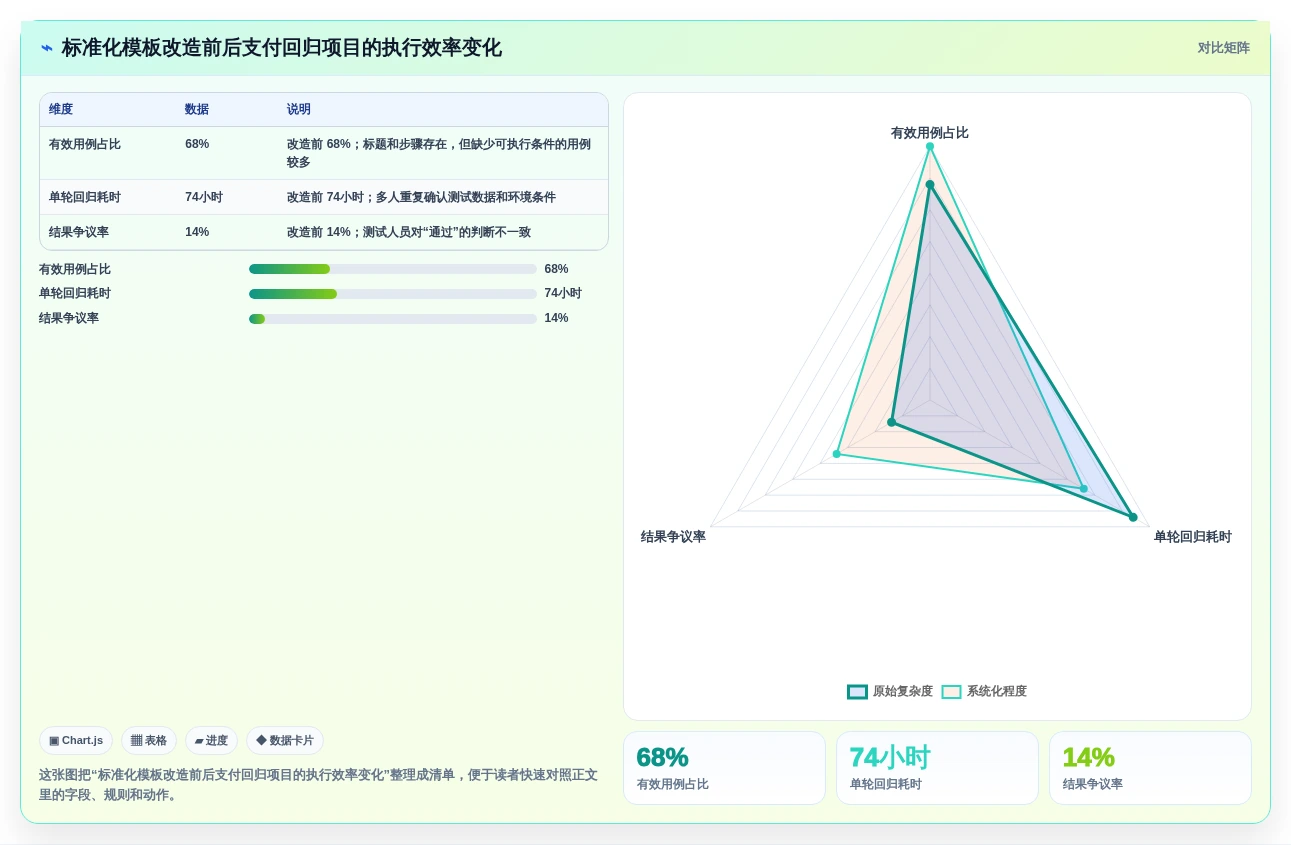Click the light teal top point on the radar
The width and height of the screenshot is (1291, 845).
point(930,146)
